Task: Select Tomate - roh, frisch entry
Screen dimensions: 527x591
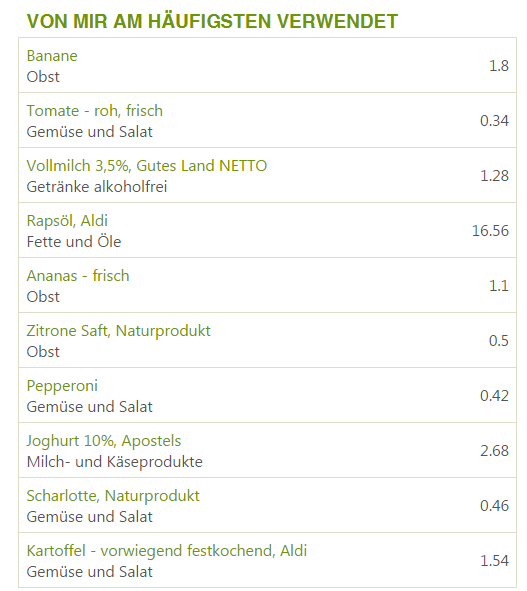Action: [x=95, y=111]
